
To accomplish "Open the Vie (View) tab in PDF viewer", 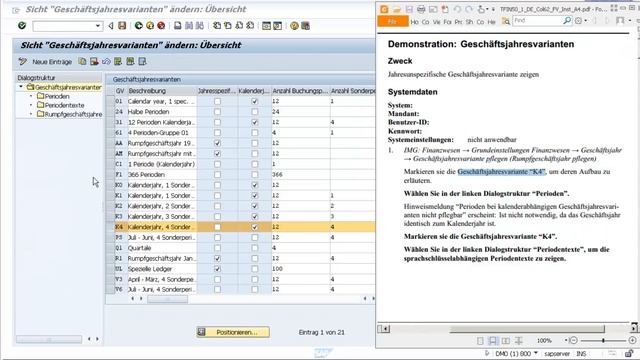I will (436, 22).
